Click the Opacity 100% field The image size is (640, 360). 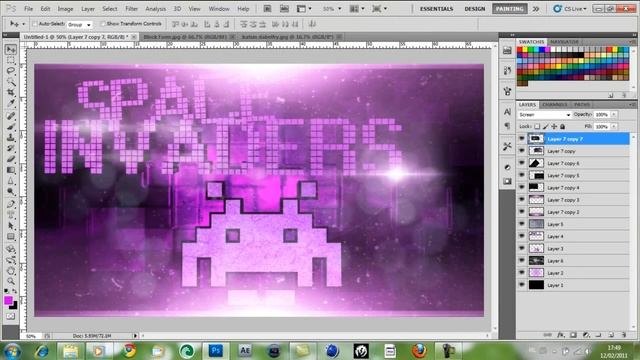[602, 115]
